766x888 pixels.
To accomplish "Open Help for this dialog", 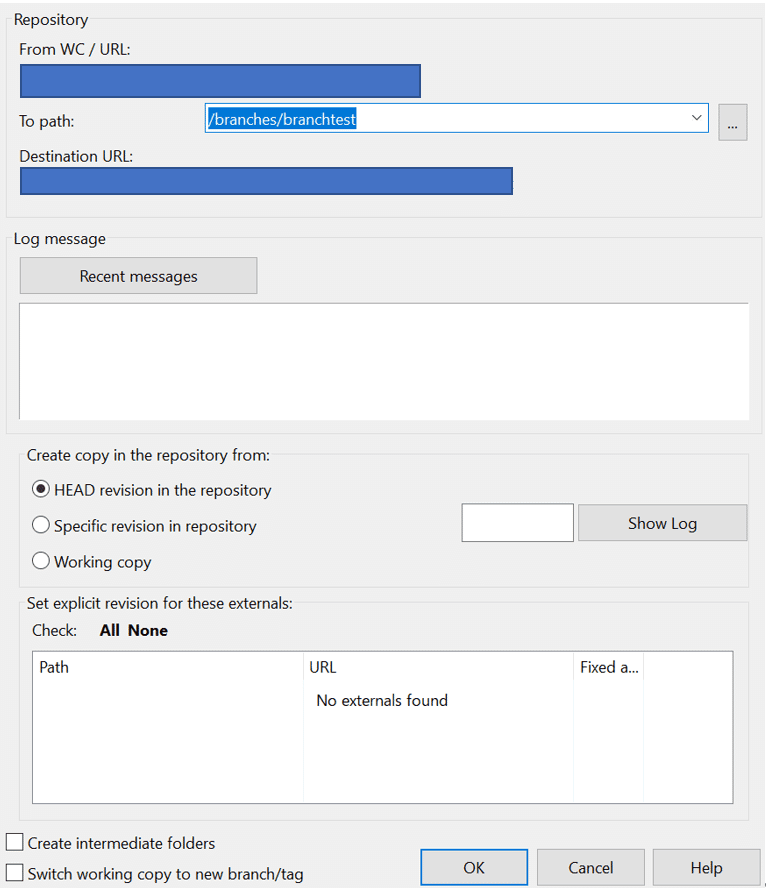I will pos(706,867).
